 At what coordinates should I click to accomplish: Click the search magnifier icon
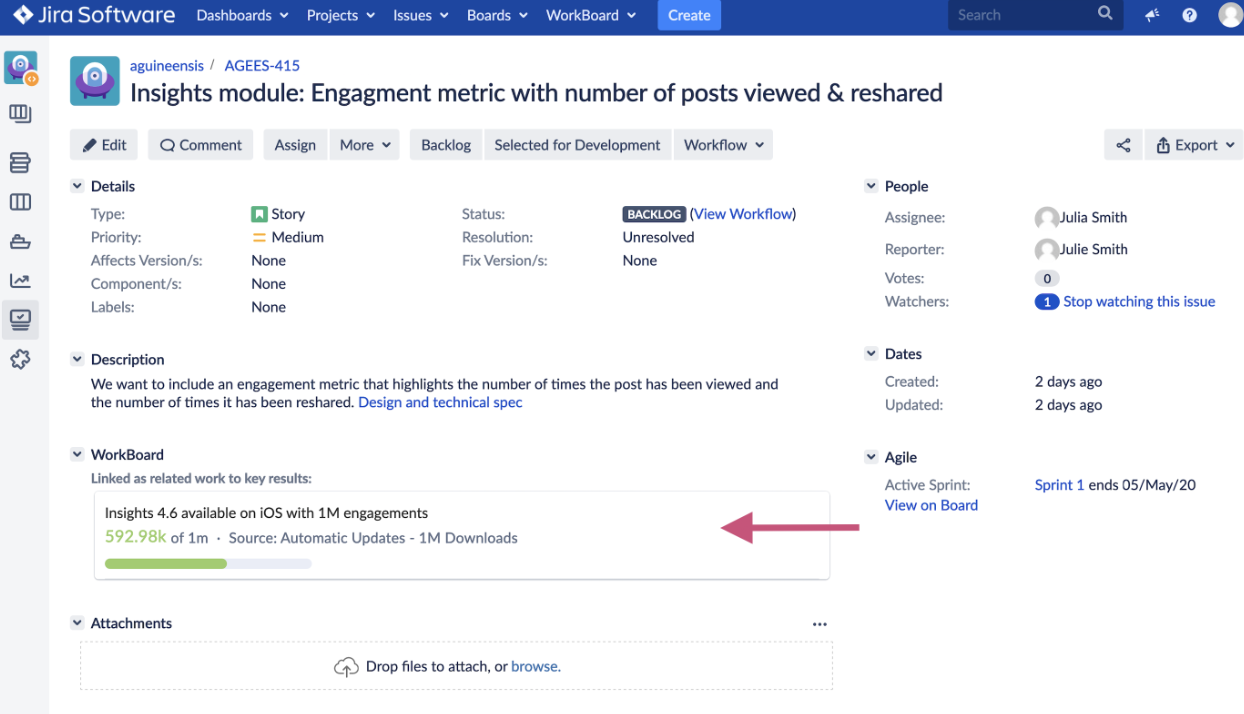click(x=1105, y=14)
